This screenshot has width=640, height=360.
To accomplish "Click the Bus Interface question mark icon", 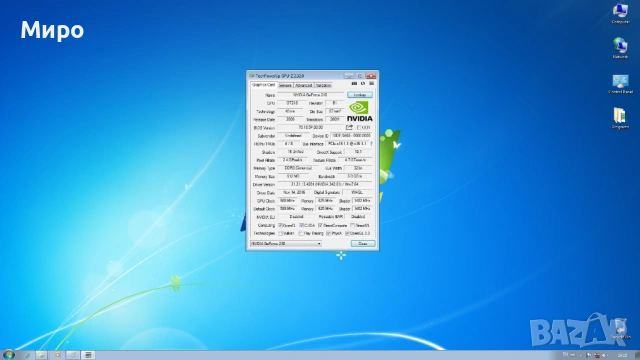I will click(371, 144).
